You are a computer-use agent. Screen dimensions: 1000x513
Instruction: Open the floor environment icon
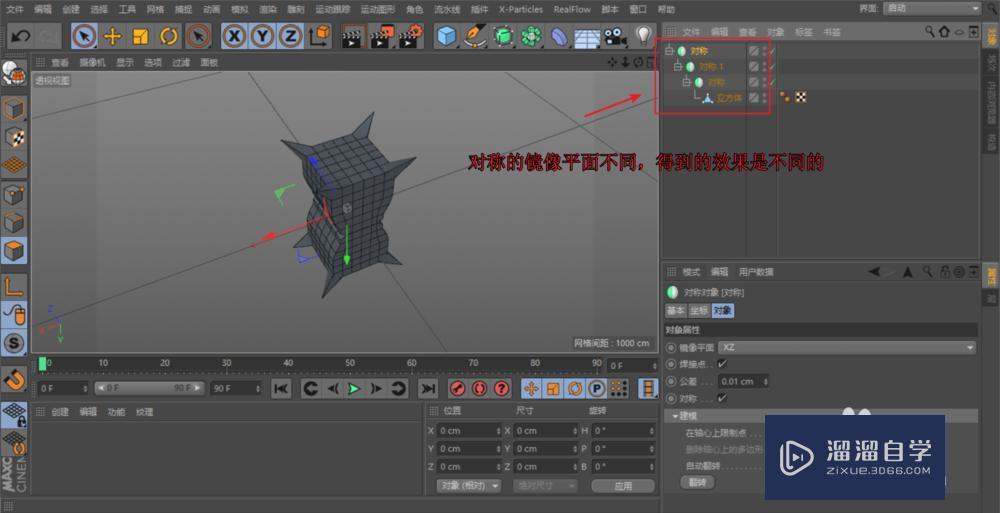click(587, 36)
